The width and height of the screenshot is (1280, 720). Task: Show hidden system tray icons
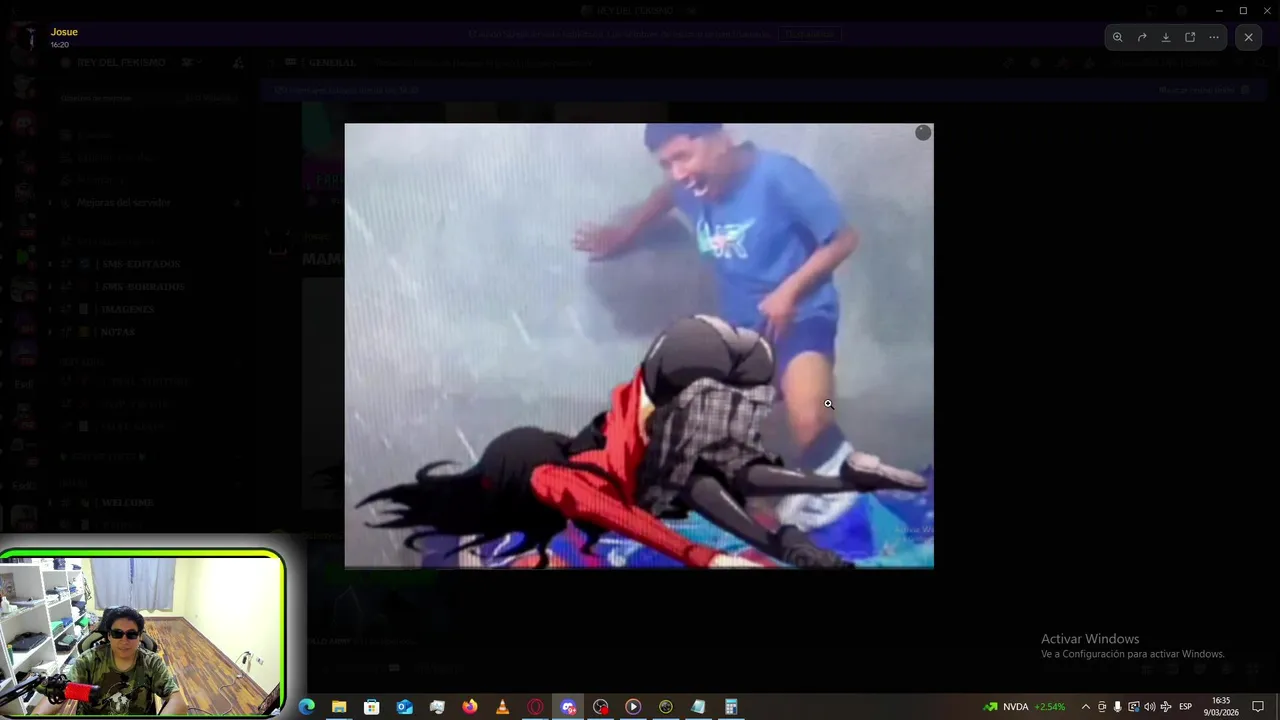point(1086,707)
